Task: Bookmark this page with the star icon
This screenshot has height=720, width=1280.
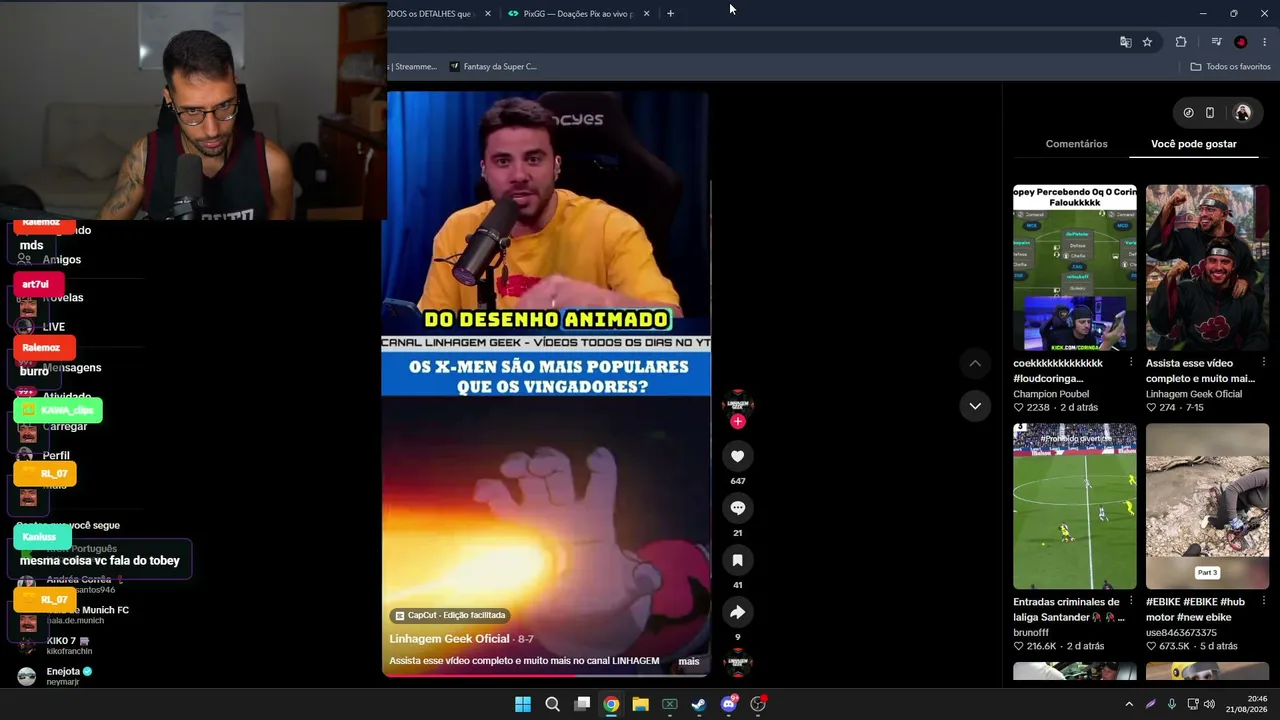Action: pos(1147,42)
